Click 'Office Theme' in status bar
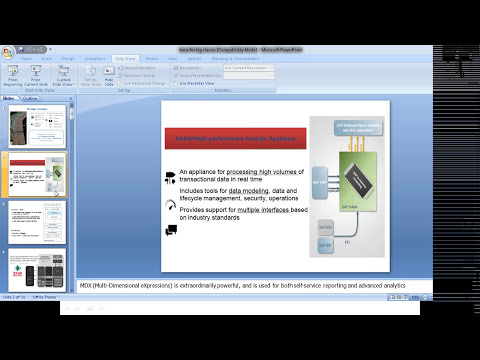The image size is (480, 360). point(45,297)
